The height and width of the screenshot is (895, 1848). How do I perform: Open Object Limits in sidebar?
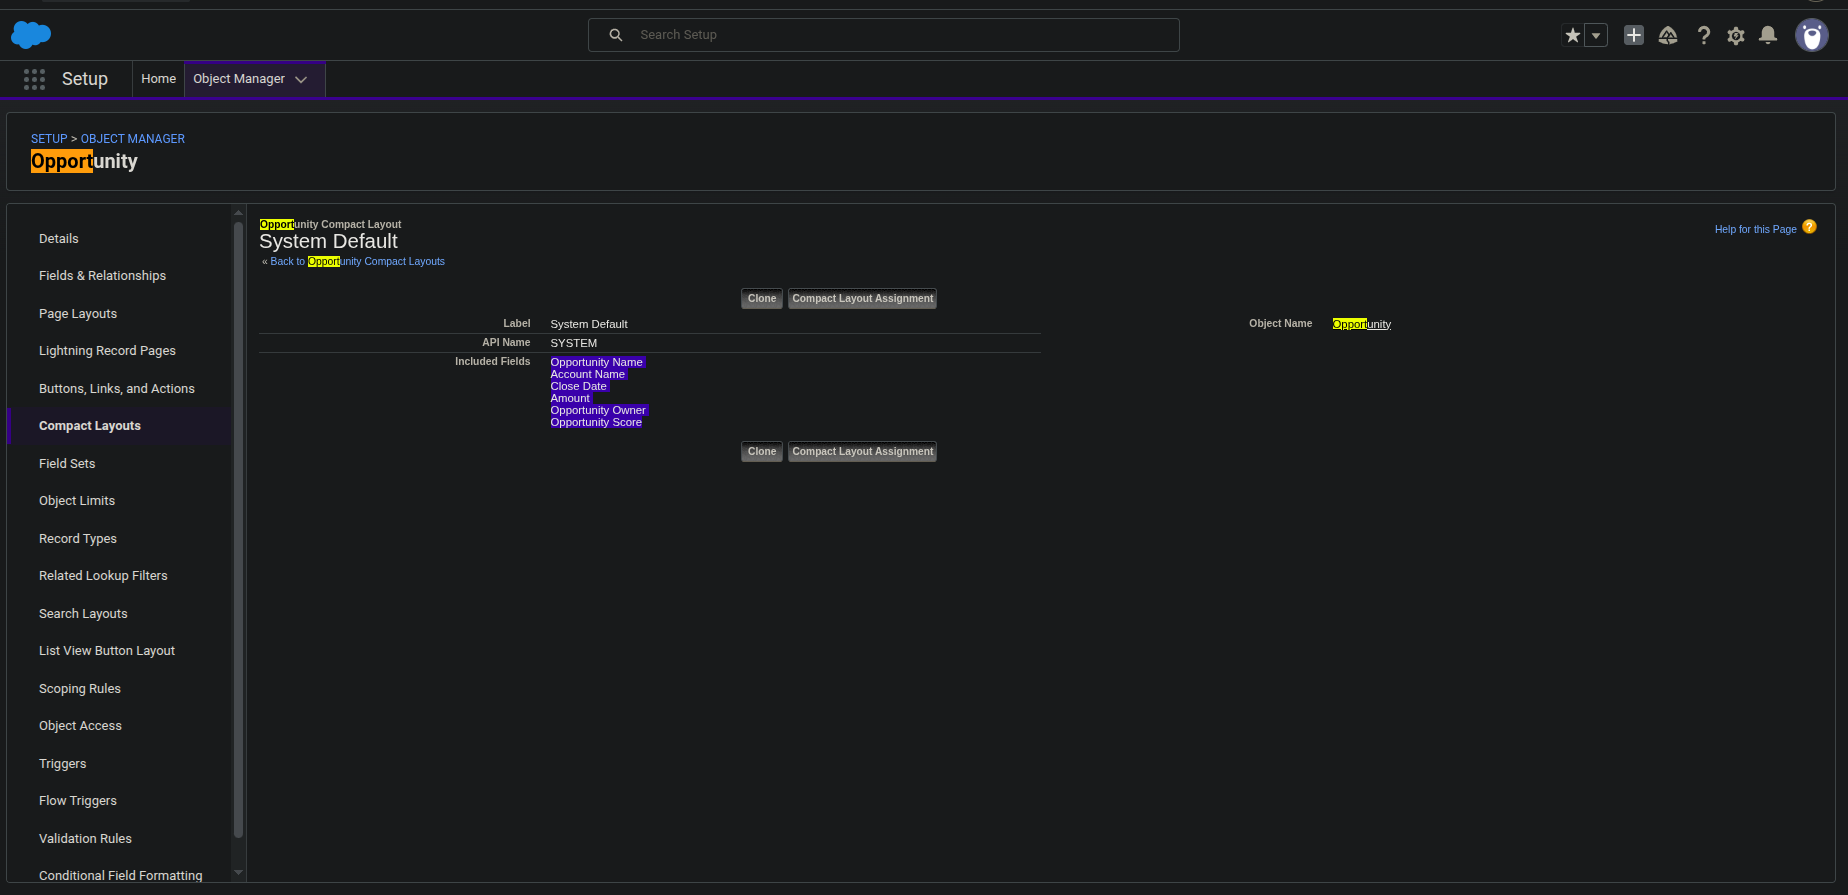[77, 501]
